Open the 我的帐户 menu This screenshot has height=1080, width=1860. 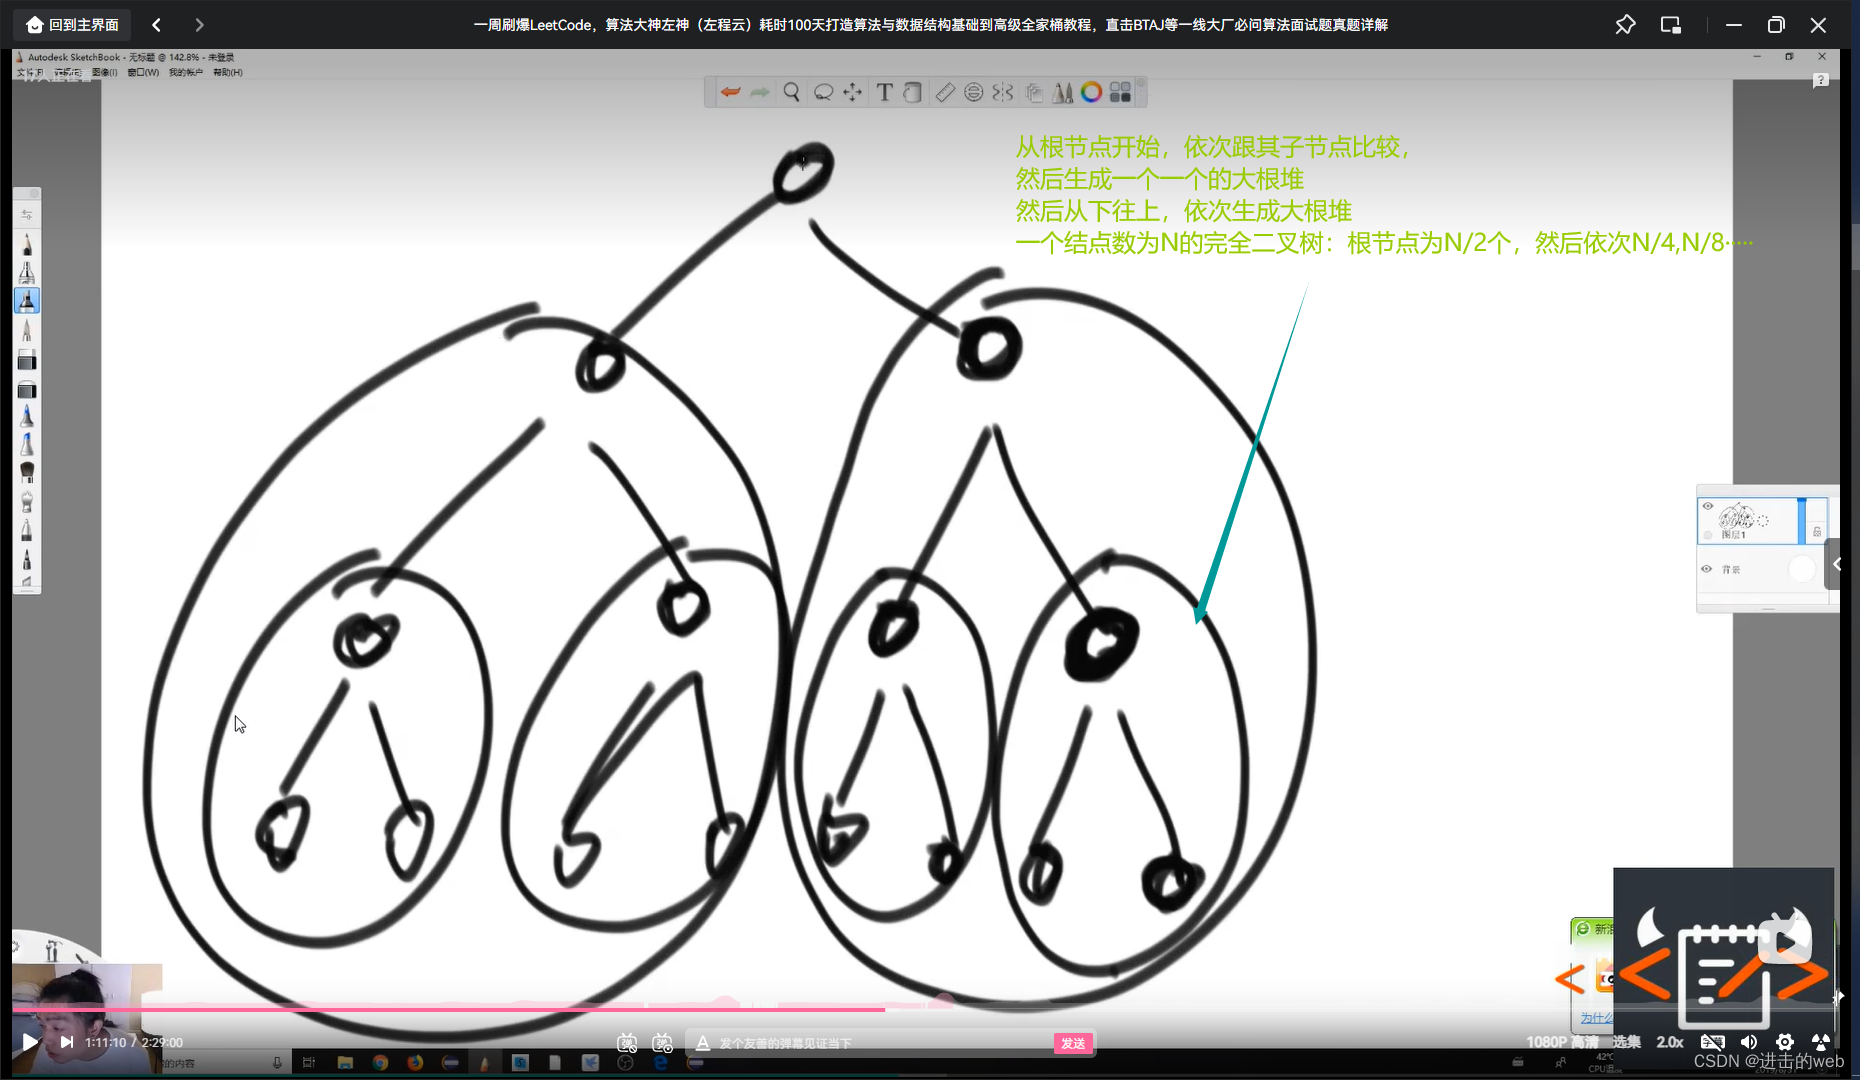185,72
